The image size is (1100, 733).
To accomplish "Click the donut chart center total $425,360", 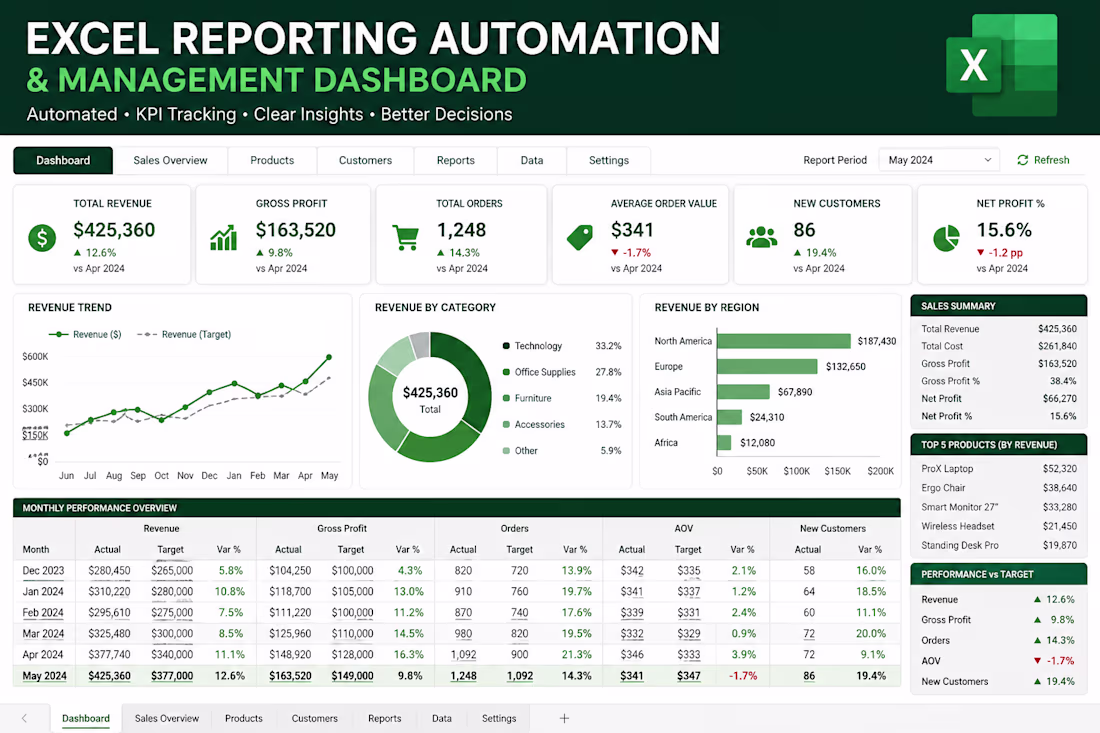I will tap(430, 393).
